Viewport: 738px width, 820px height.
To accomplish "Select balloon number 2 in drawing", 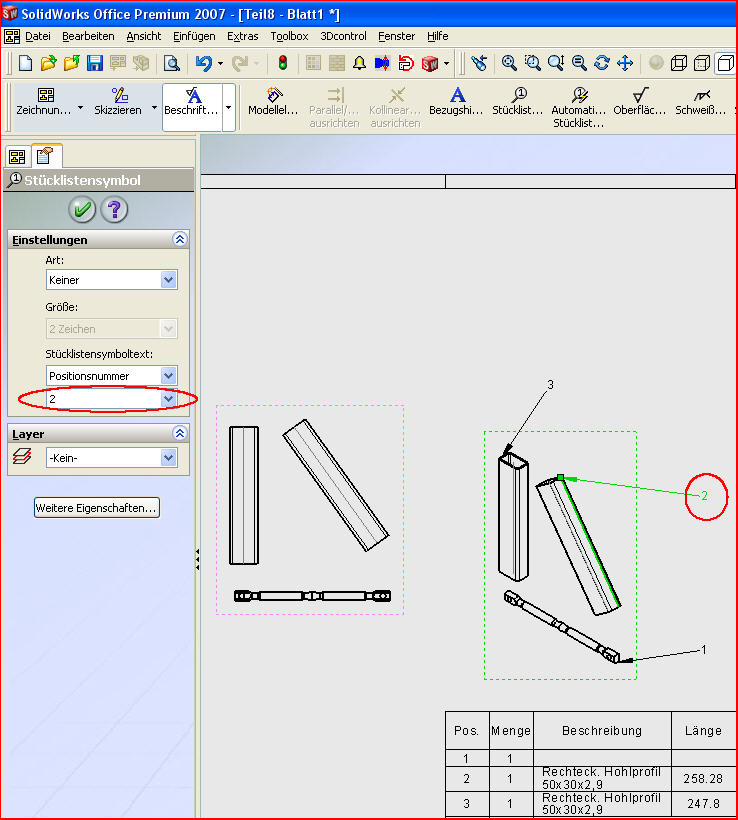I will coord(704,496).
